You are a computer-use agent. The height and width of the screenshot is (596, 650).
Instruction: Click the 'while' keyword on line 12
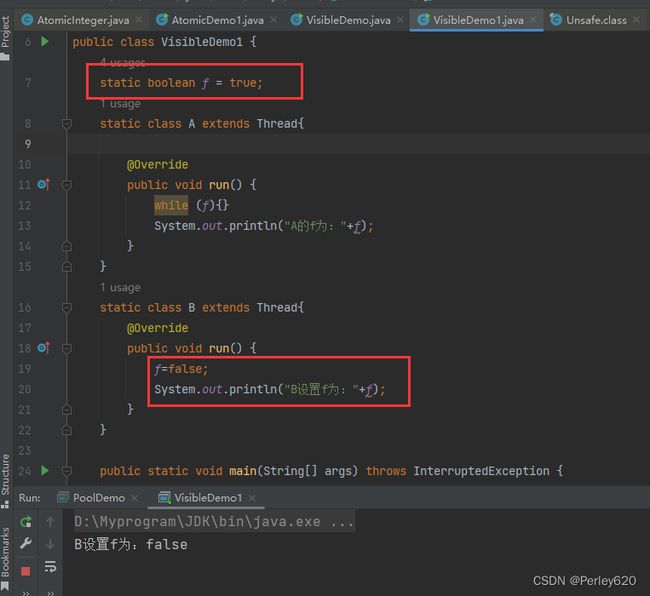coord(171,205)
